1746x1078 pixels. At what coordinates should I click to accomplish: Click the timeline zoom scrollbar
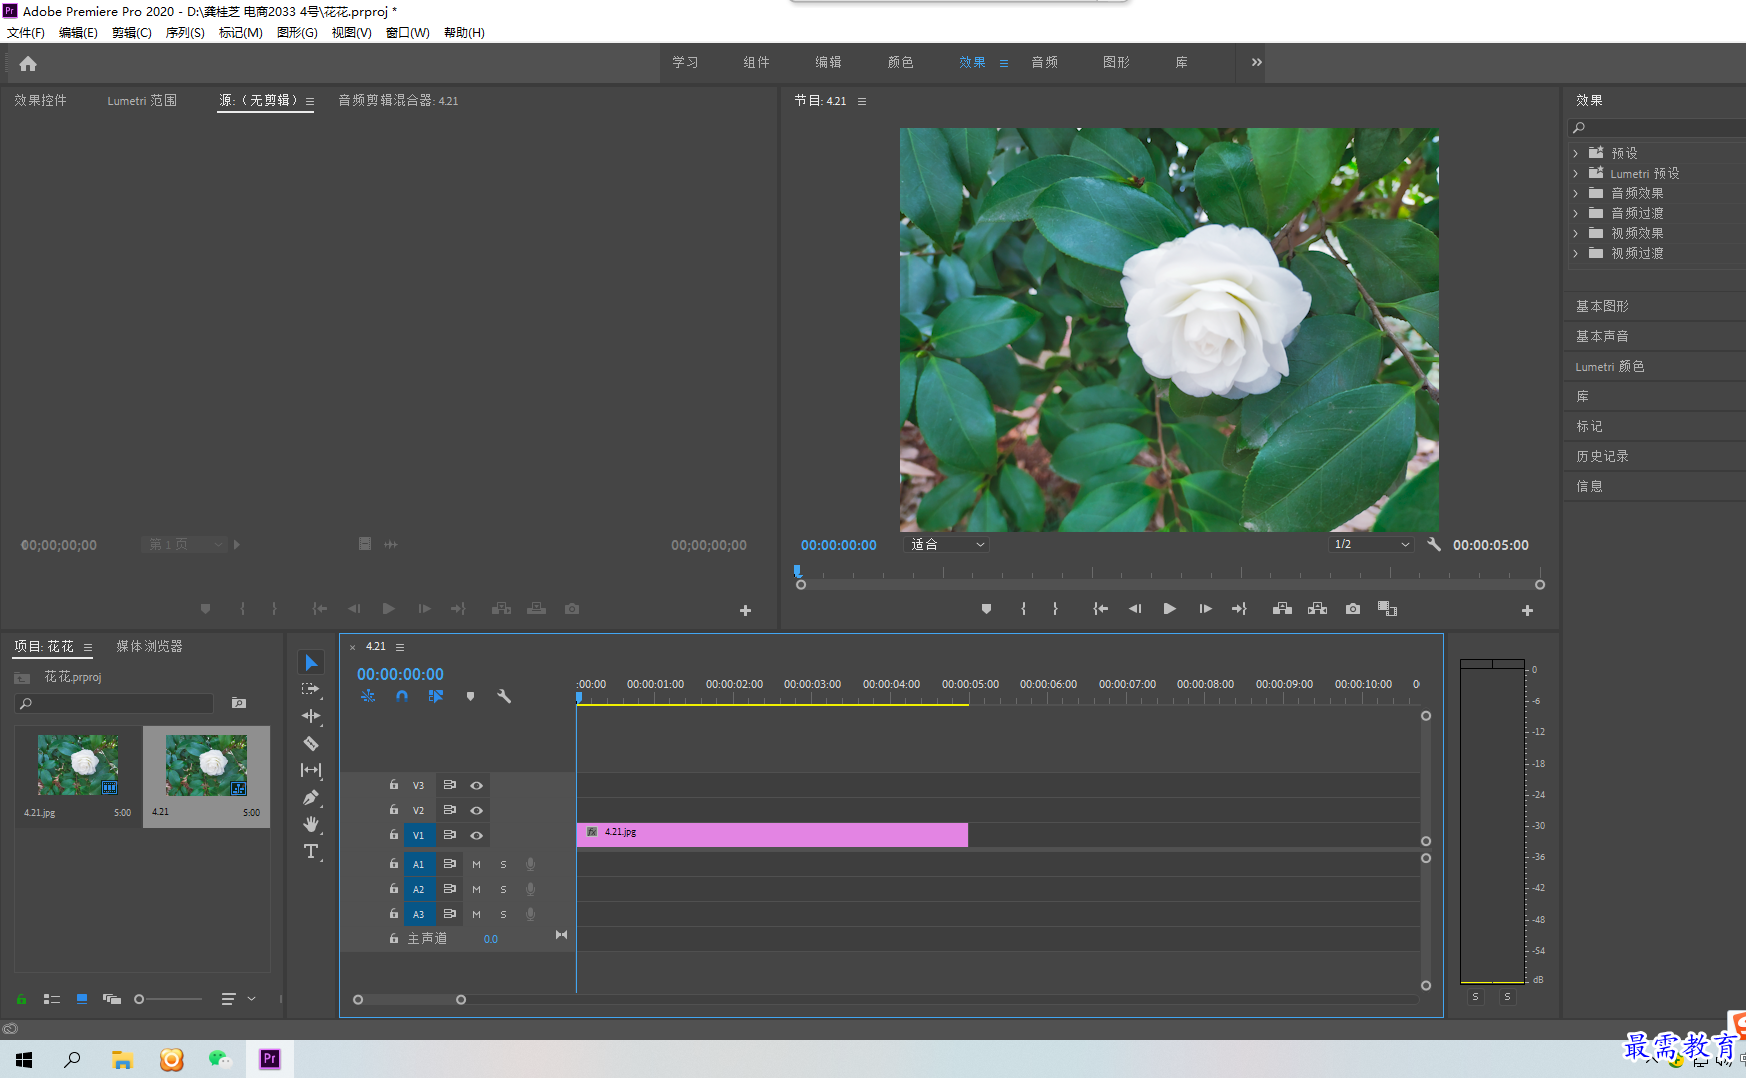point(409,1000)
